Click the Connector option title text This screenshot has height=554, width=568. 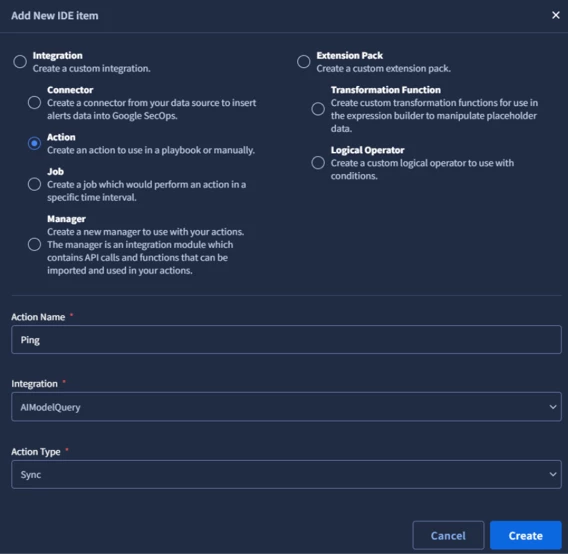click(70, 90)
